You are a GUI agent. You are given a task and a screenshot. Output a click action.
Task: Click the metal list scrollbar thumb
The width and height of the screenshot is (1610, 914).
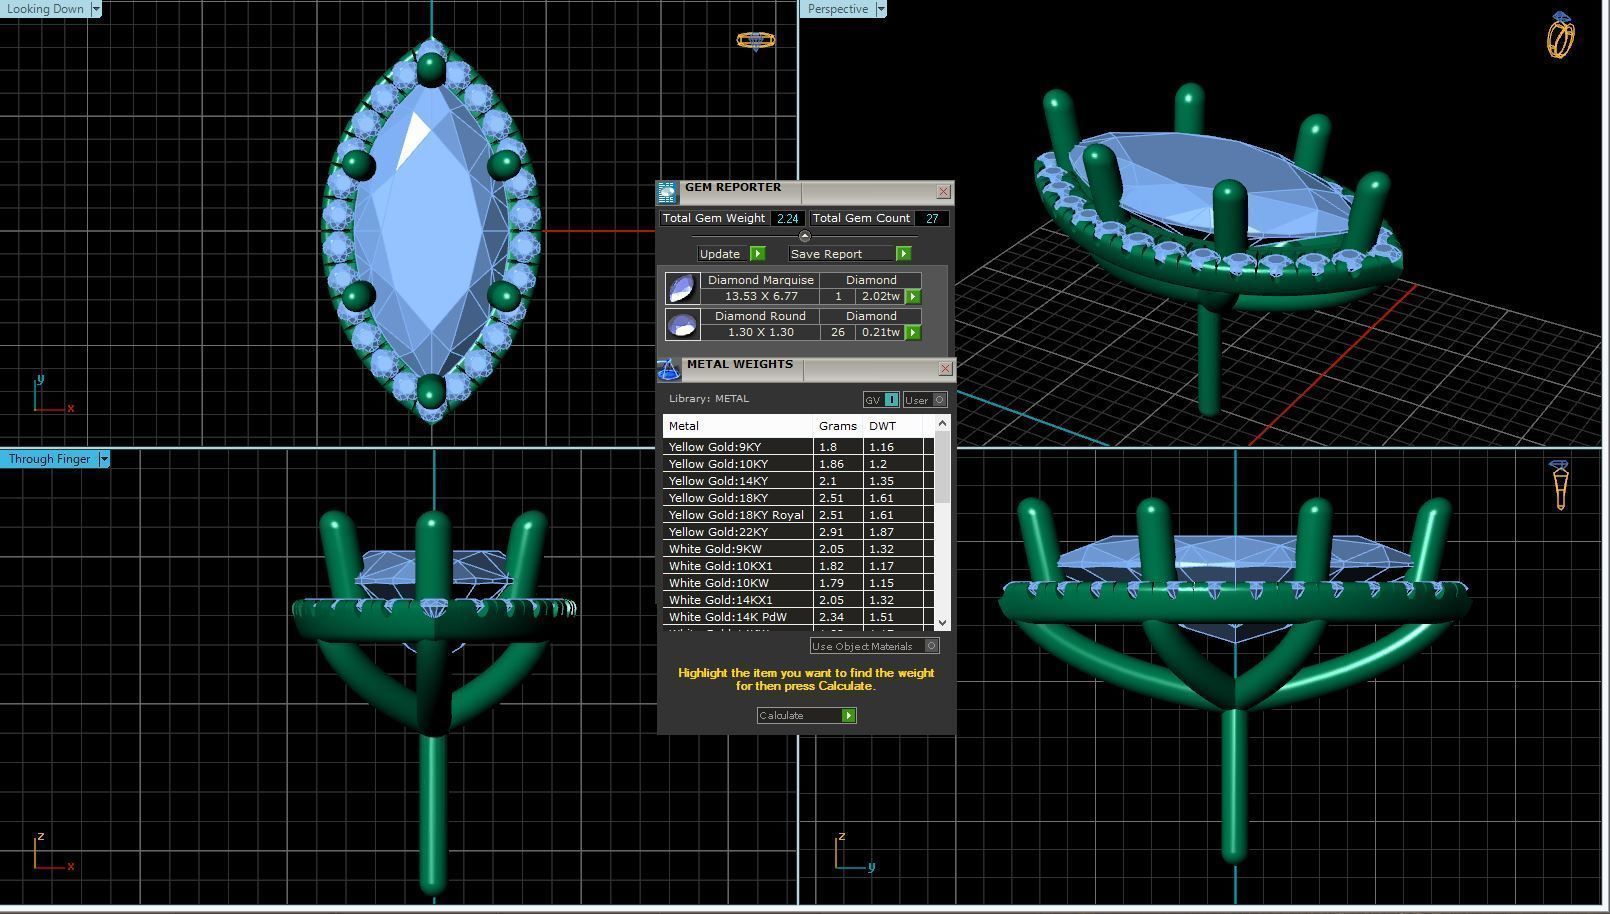coord(942,467)
